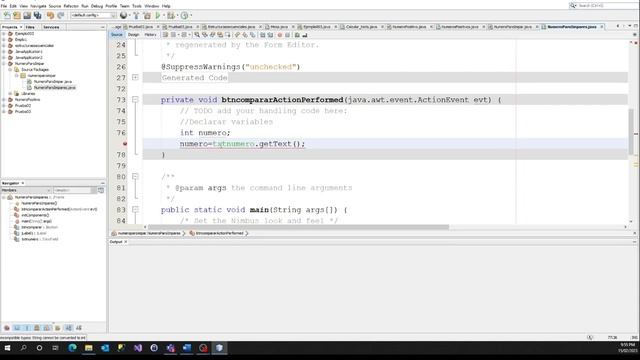This screenshot has height=360, width=640.
Task: Click the taskbar search icon
Action: pyautogui.click(x=23, y=348)
